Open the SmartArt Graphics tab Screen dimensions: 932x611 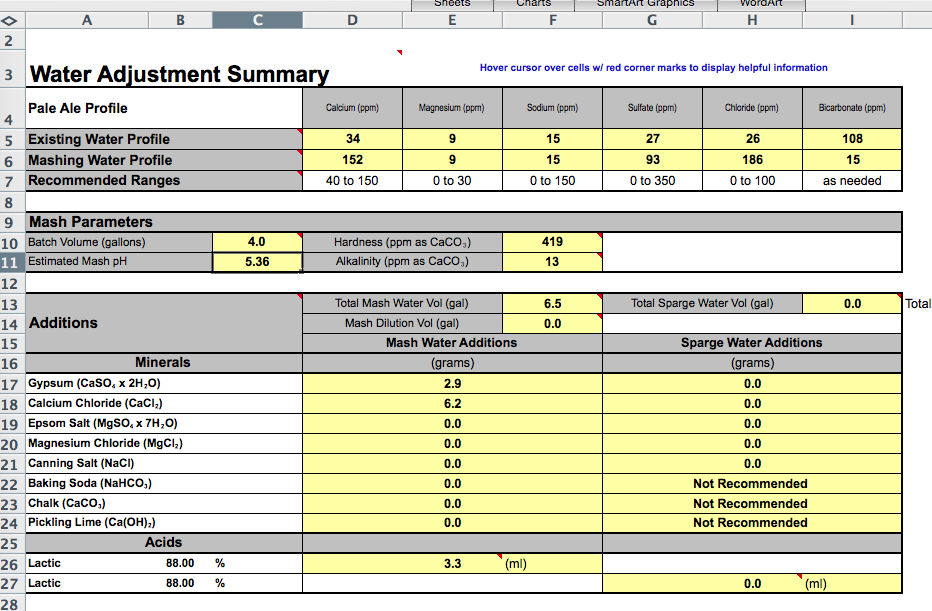click(x=646, y=5)
